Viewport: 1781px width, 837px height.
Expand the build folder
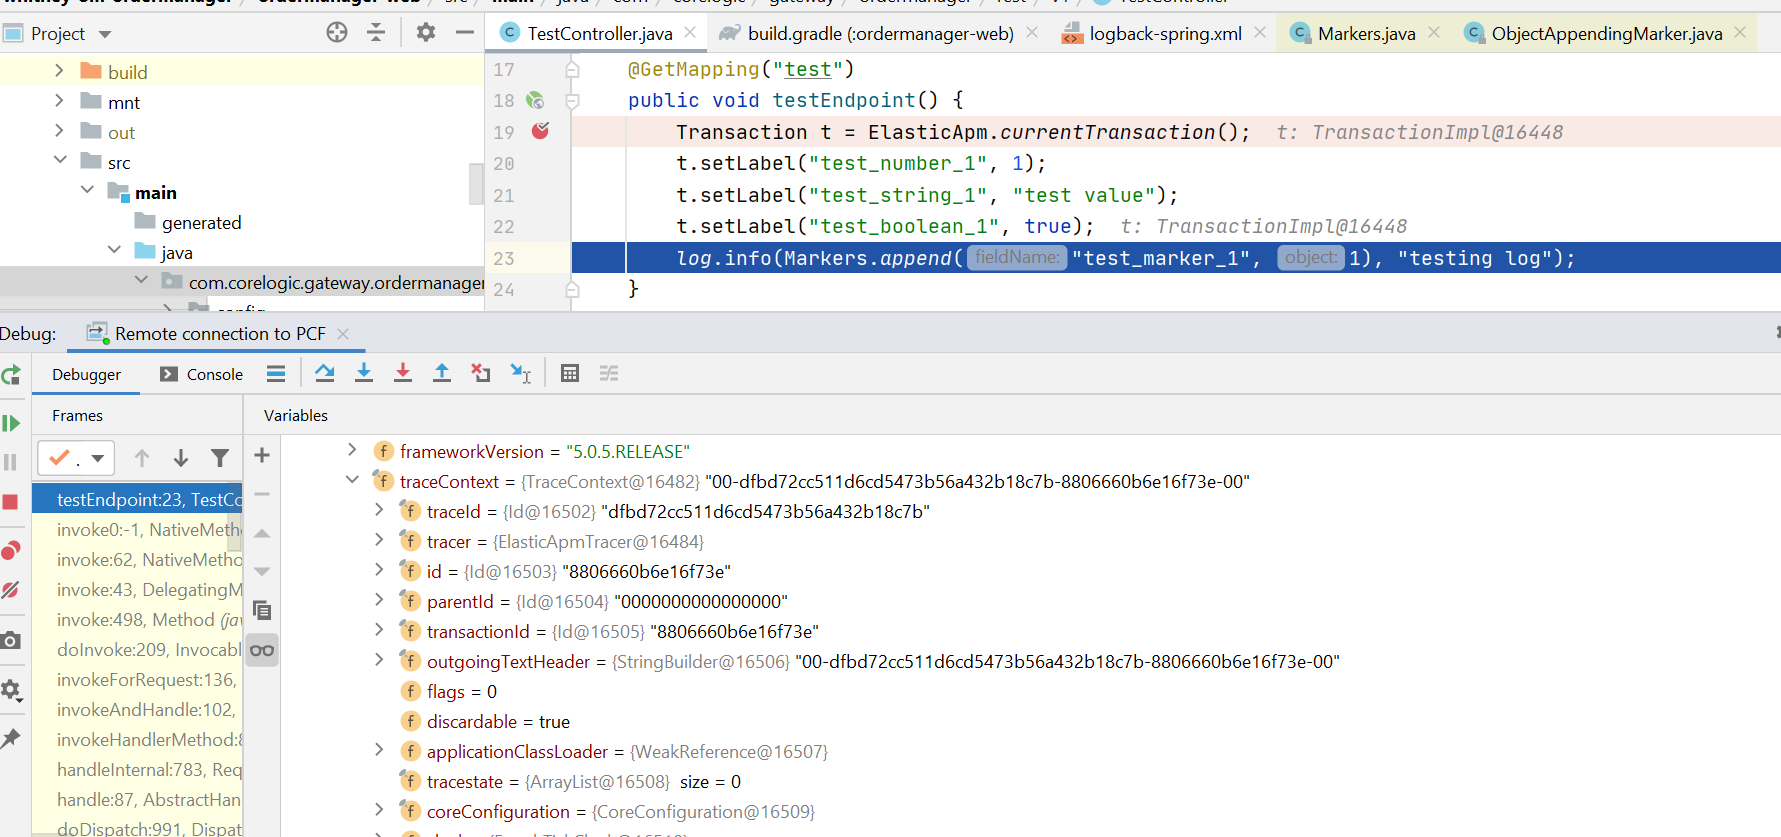tap(59, 71)
